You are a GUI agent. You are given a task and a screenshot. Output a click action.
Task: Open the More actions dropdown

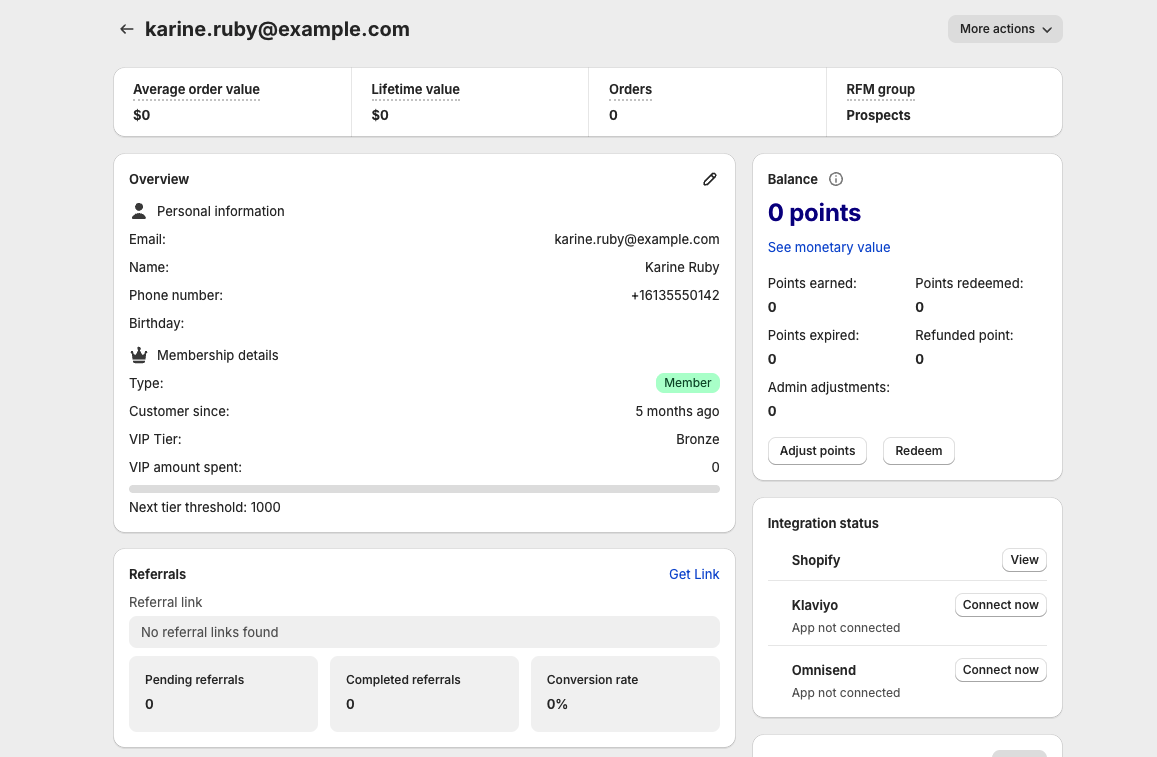tap(1004, 29)
